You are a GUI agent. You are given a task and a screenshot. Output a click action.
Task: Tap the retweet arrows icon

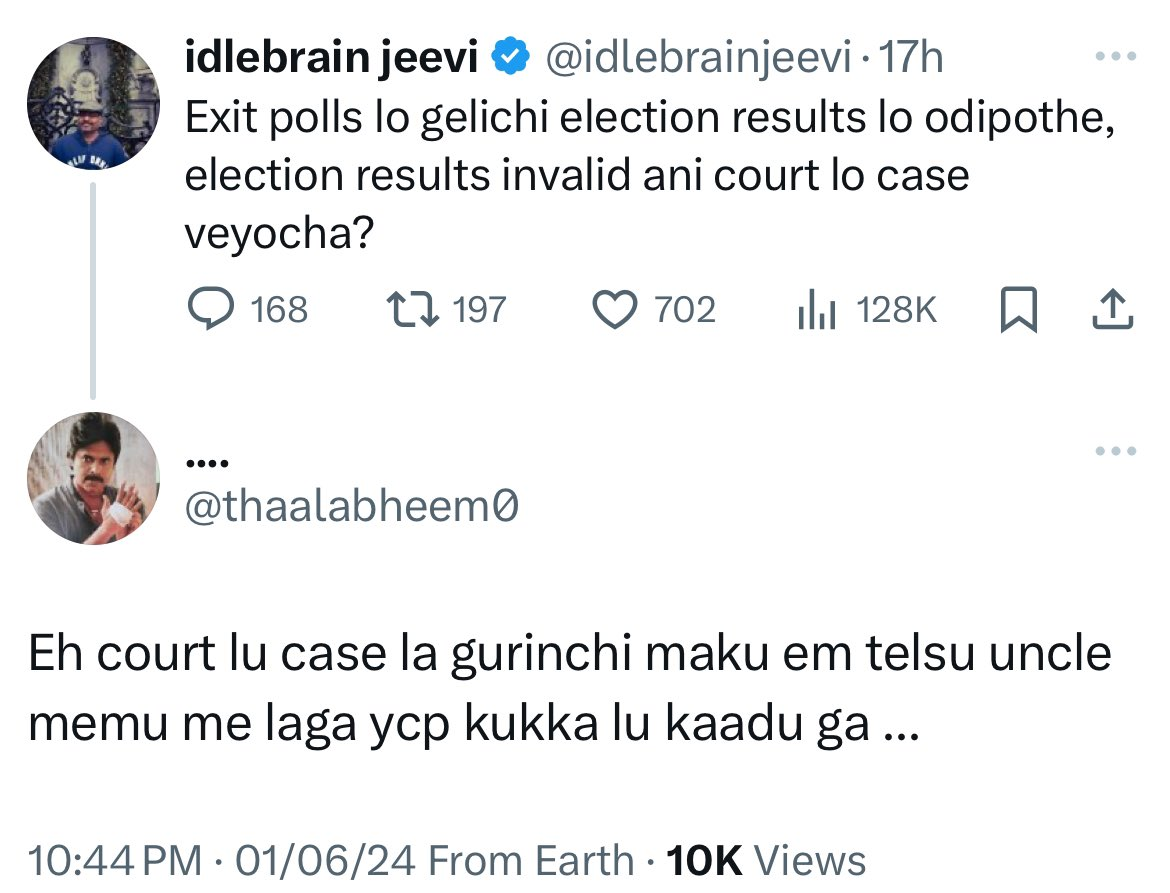[x=412, y=309]
